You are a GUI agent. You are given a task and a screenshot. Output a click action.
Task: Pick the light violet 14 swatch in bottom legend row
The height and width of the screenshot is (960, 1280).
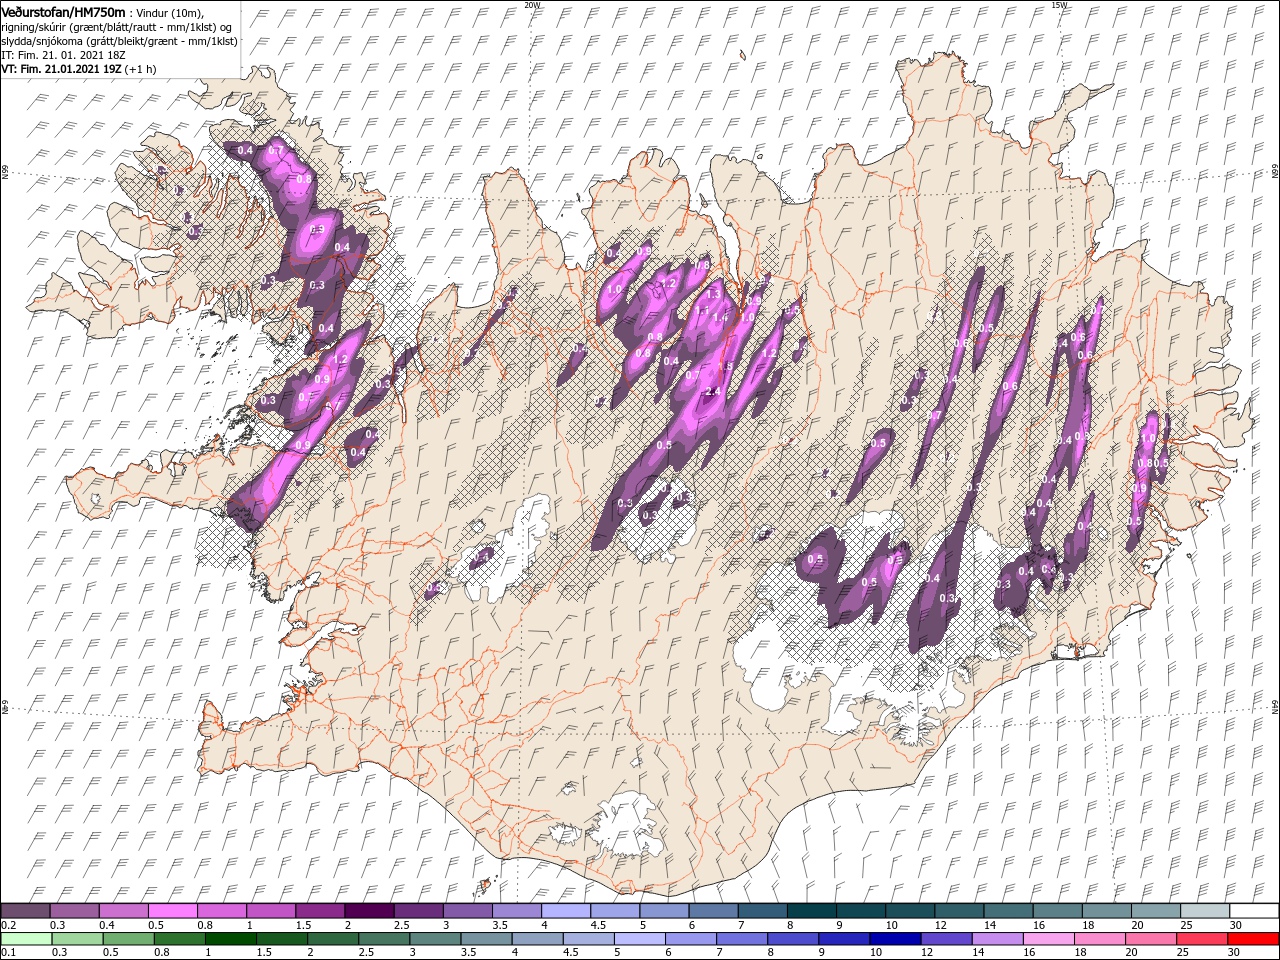pyautogui.click(x=996, y=939)
